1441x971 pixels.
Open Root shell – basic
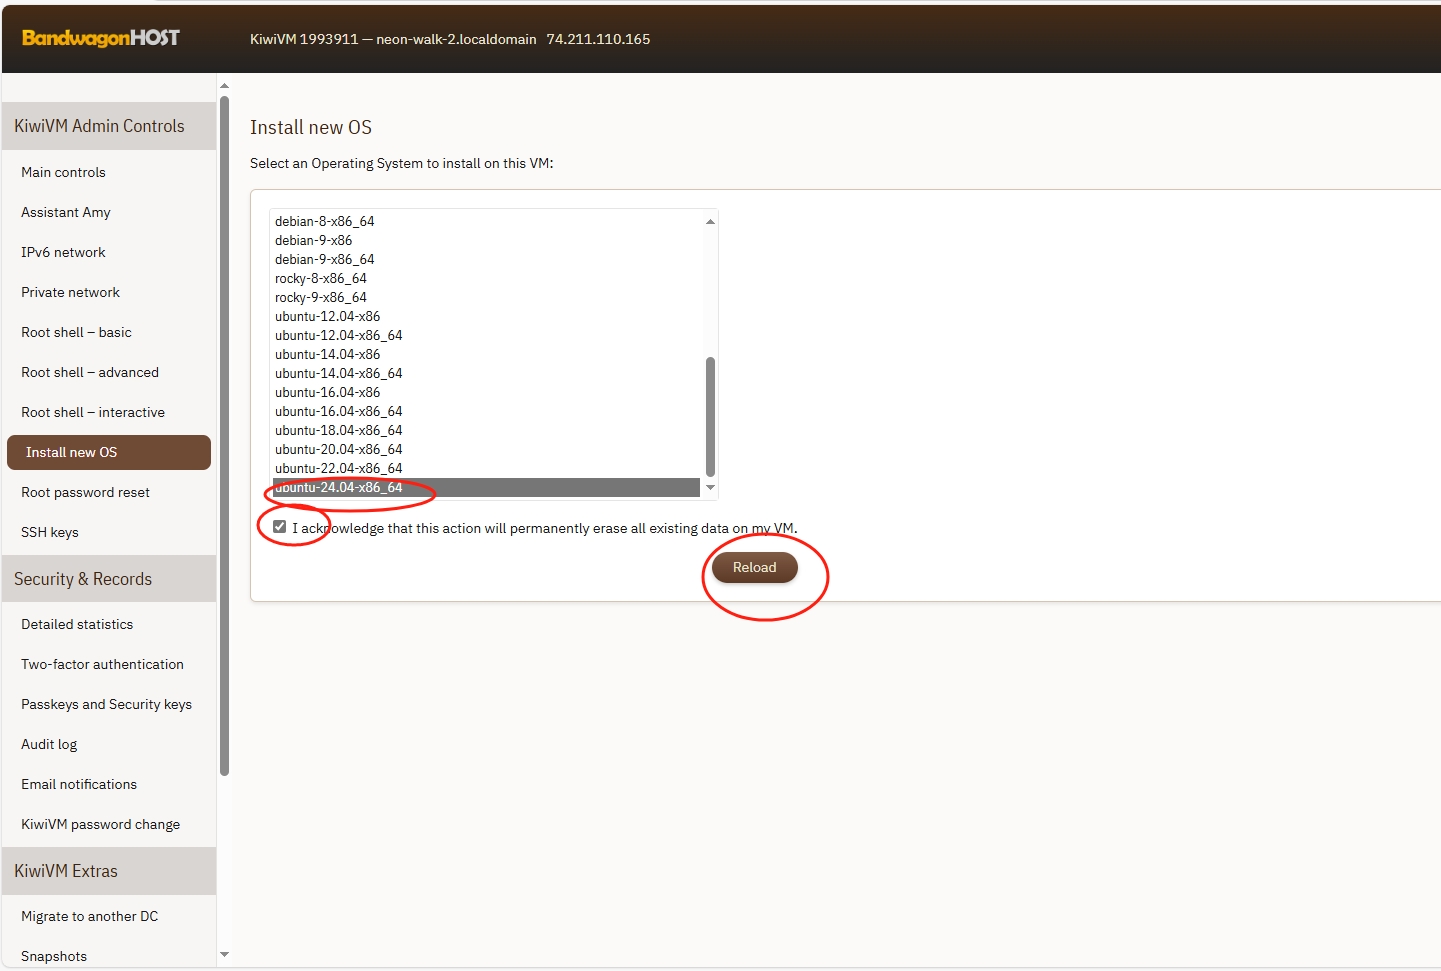pos(76,332)
